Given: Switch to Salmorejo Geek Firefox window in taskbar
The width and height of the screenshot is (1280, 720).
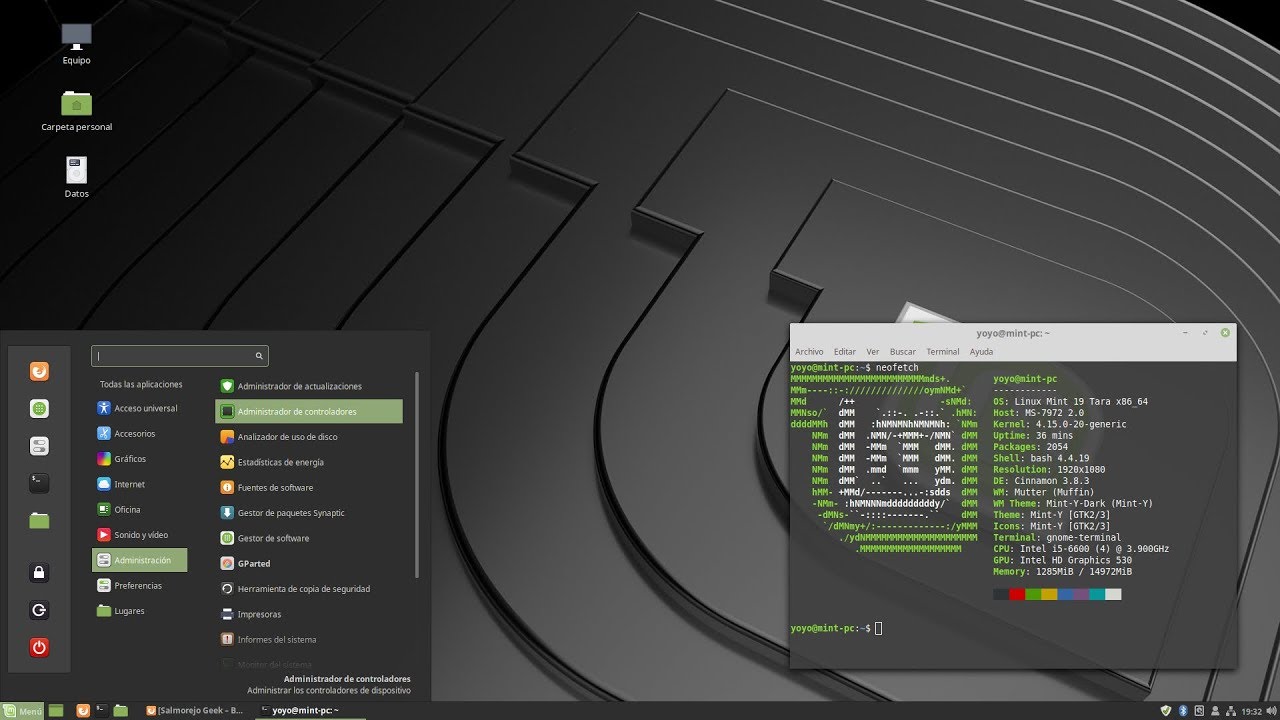Looking at the screenshot, I should click(x=195, y=711).
